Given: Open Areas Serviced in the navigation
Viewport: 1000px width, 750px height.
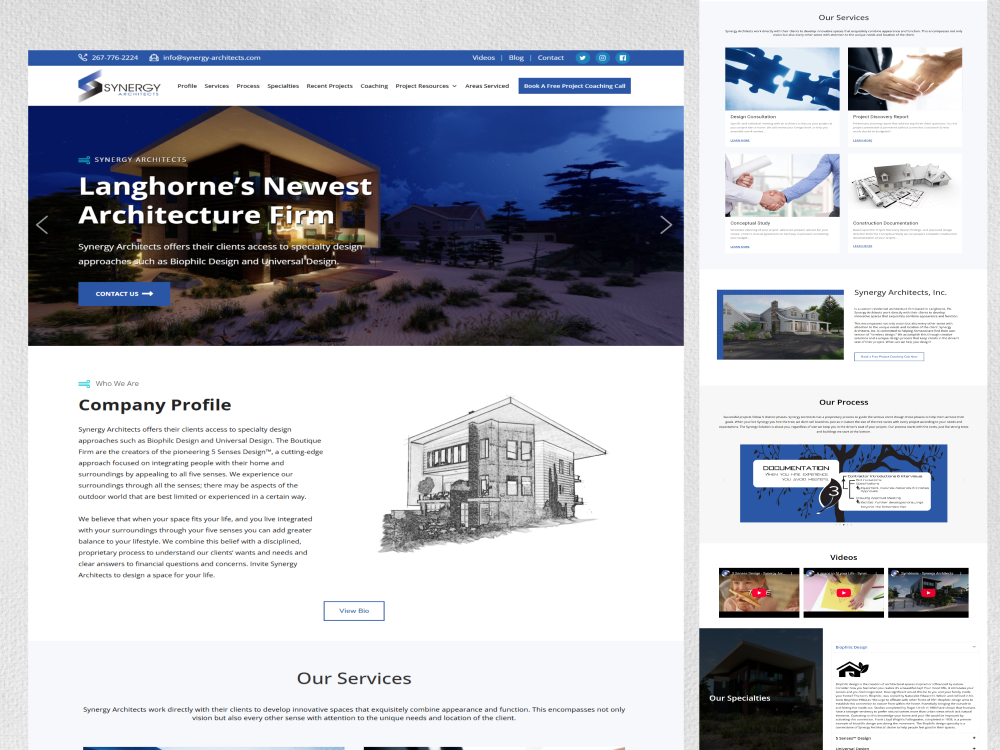Looking at the screenshot, I should (x=487, y=86).
